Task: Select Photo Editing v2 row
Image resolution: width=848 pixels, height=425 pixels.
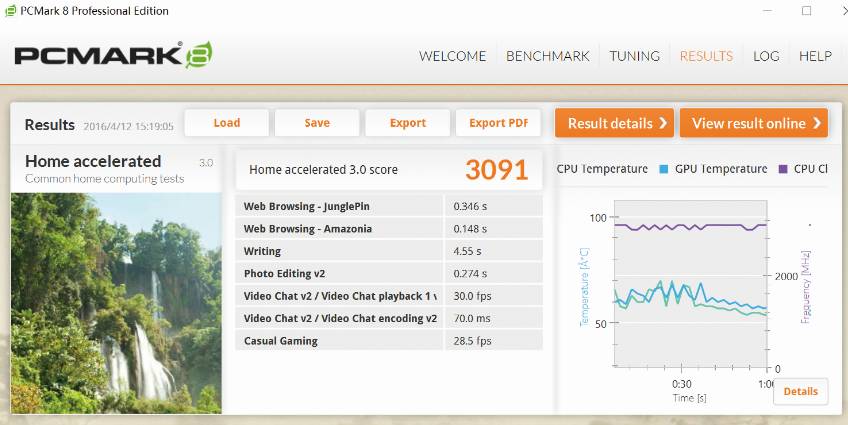Action: pyautogui.click(x=389, y=274)
